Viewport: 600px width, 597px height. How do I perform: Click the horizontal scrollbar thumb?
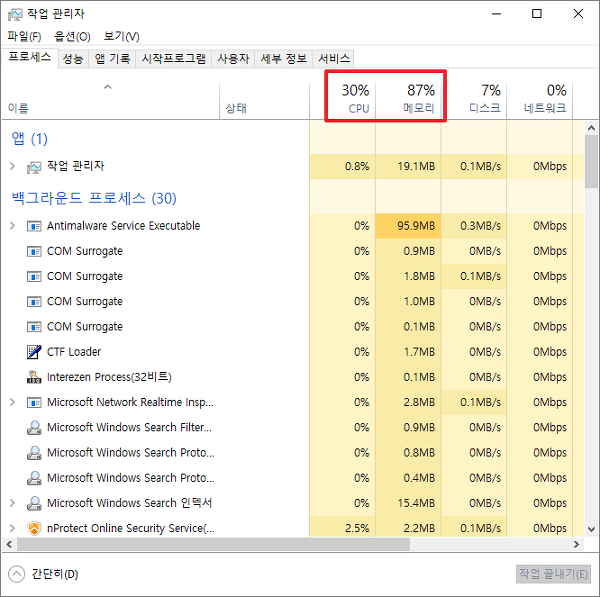[x=213, y=544]
